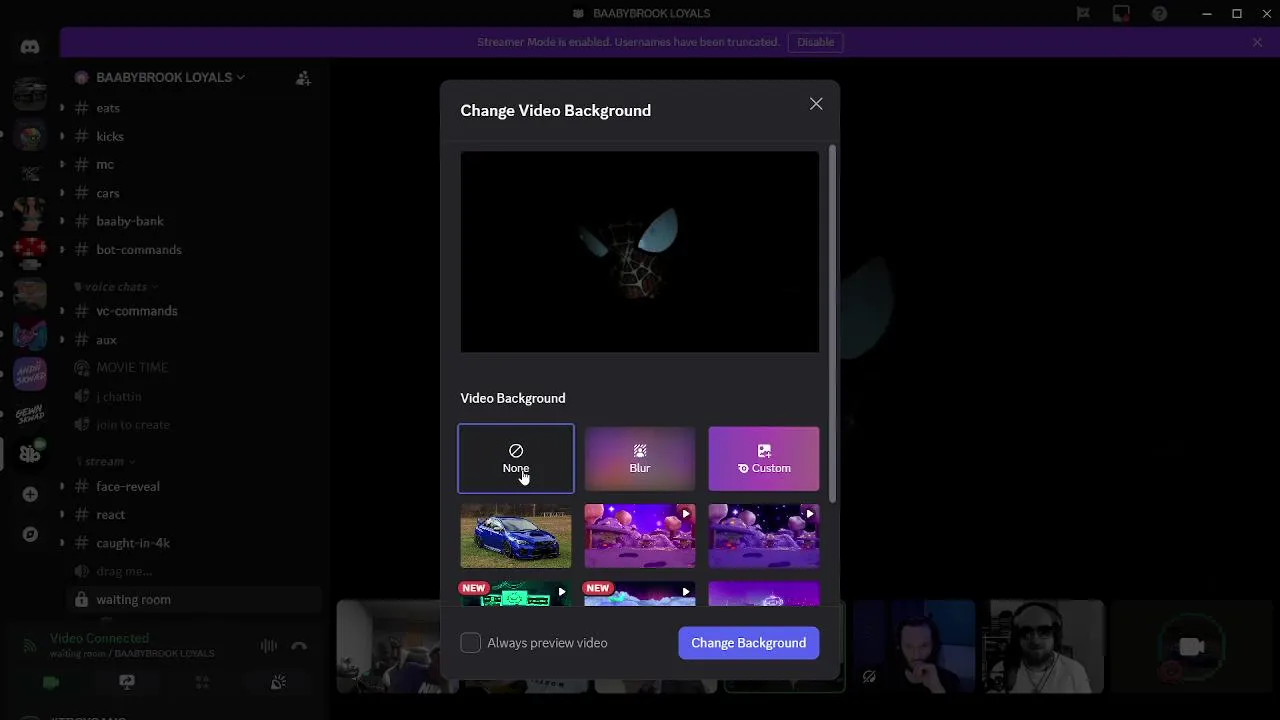Click the Video Connected status text
Screen dimensions: 1280x720
pos(99,638)
